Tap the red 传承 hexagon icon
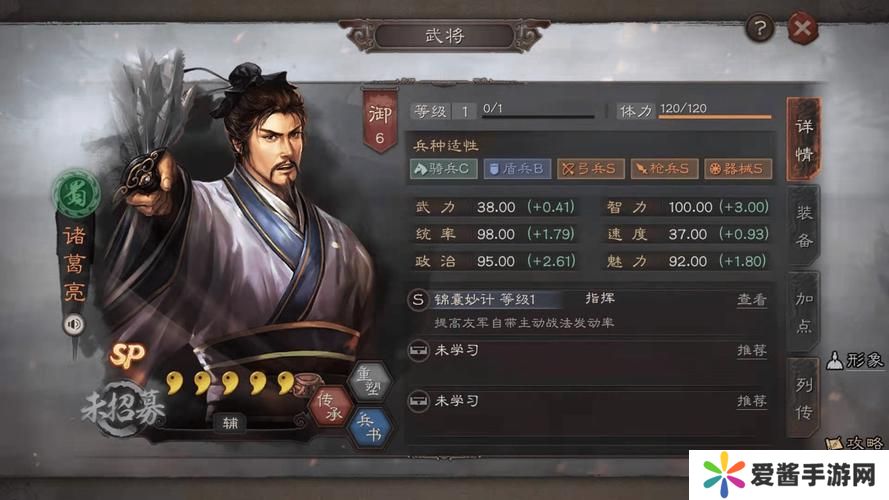The width and height of the screenshot is (889, 500). pyautogui.click(x=329, y=407)
